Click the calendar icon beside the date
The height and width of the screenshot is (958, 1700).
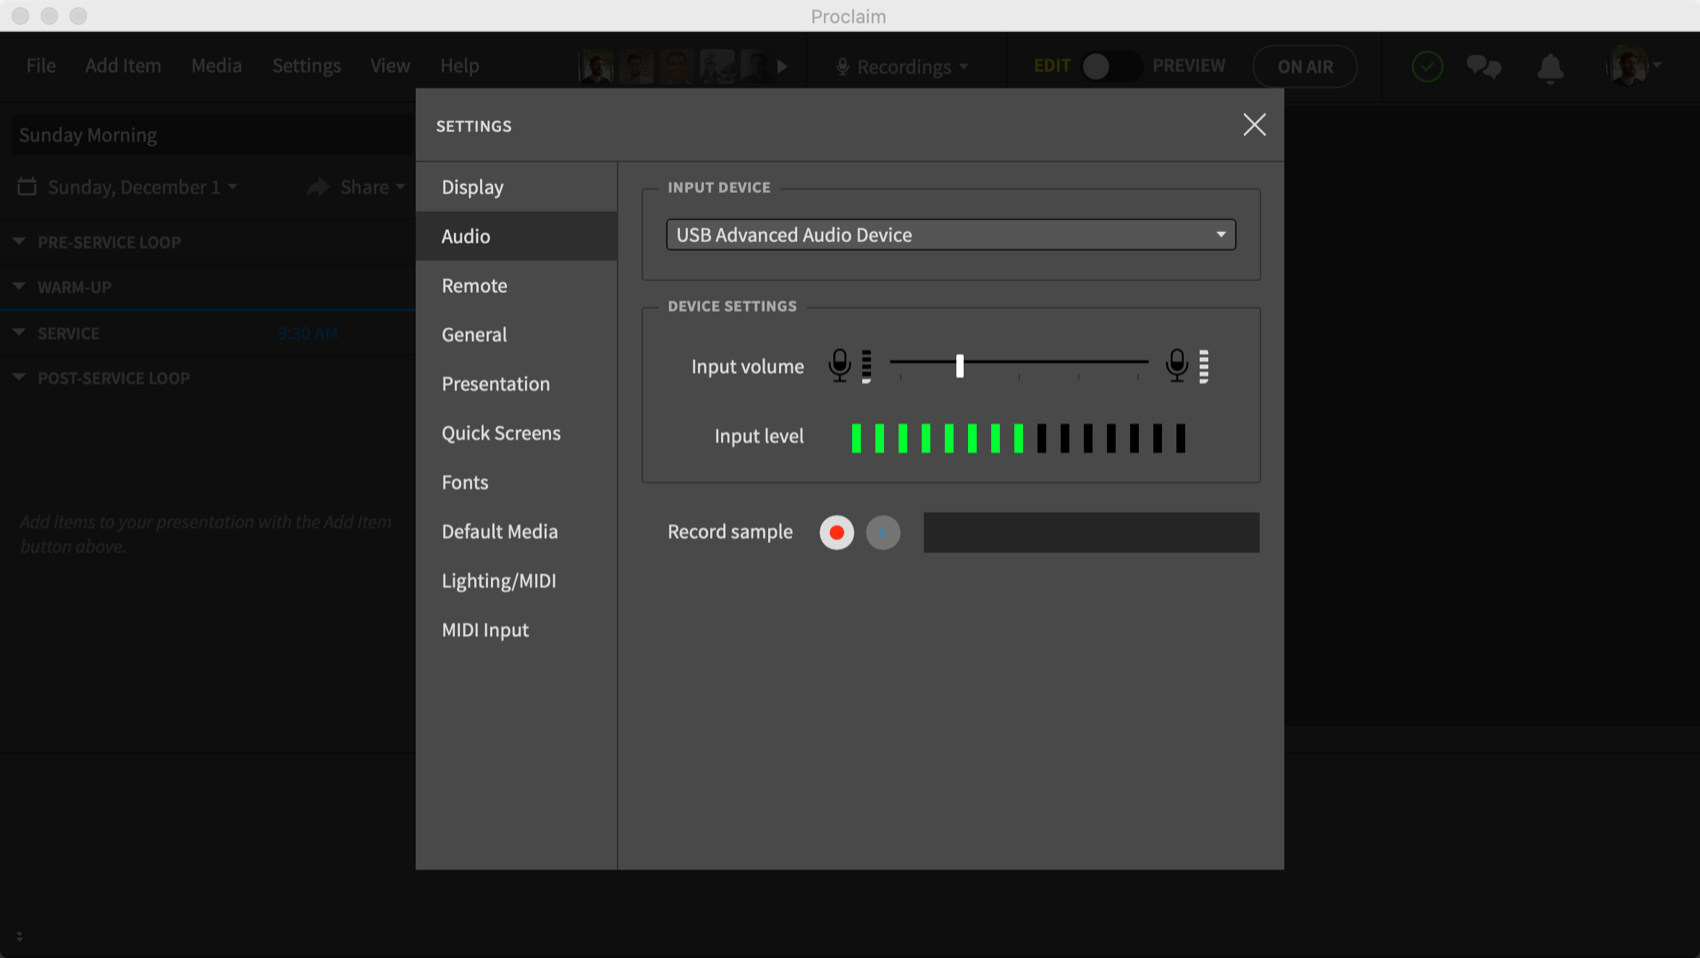(x=27, y=187)
